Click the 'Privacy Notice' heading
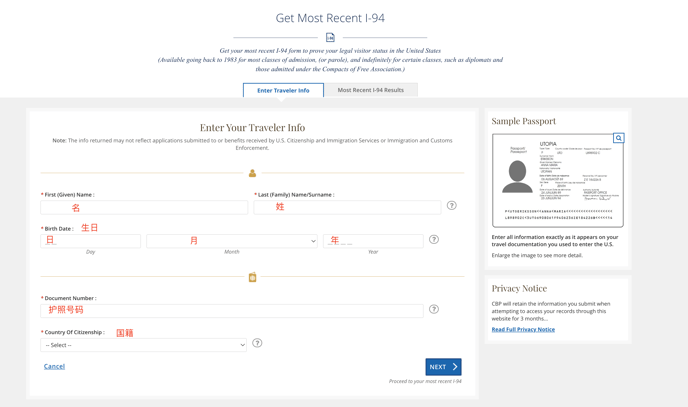Viewport: 688px width, 407px height. pyautogui.click(x=519, y=289)
